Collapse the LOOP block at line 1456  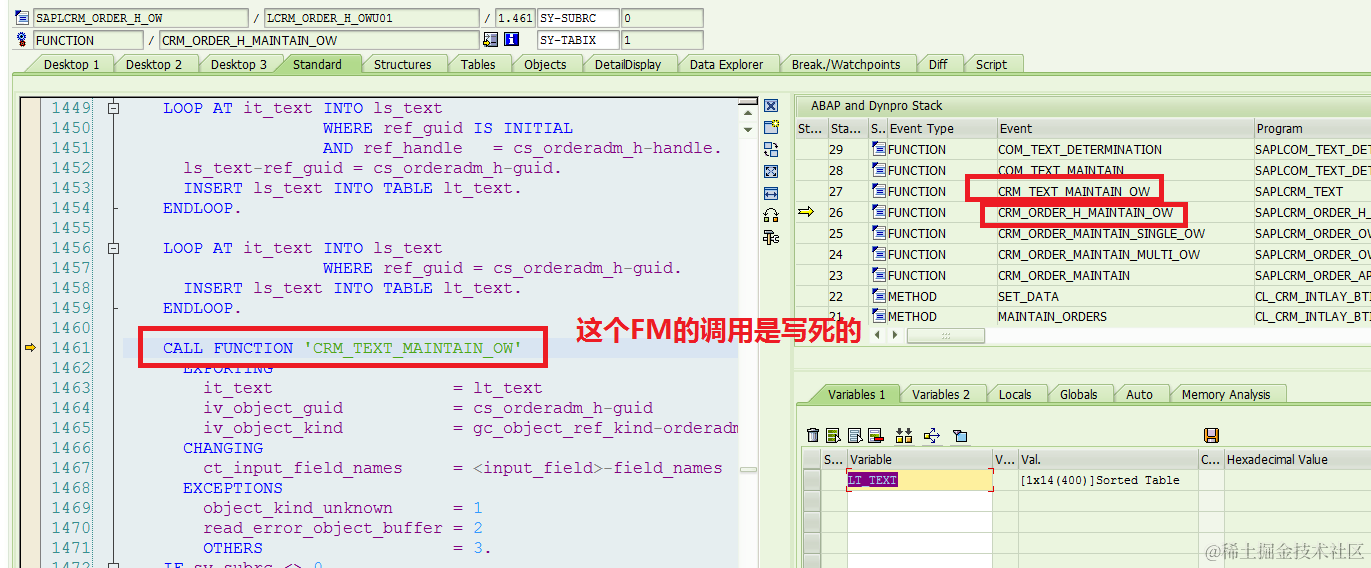coord(114,248)
